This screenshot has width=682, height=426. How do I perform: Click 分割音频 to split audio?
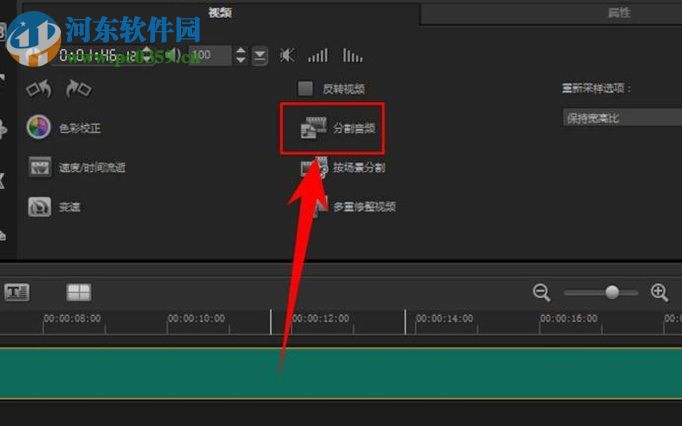click(338, 128)
